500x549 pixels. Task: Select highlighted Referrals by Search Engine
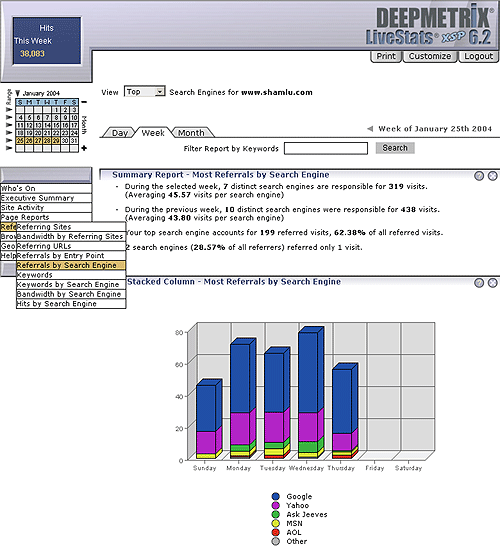click(x=71, y=265)
